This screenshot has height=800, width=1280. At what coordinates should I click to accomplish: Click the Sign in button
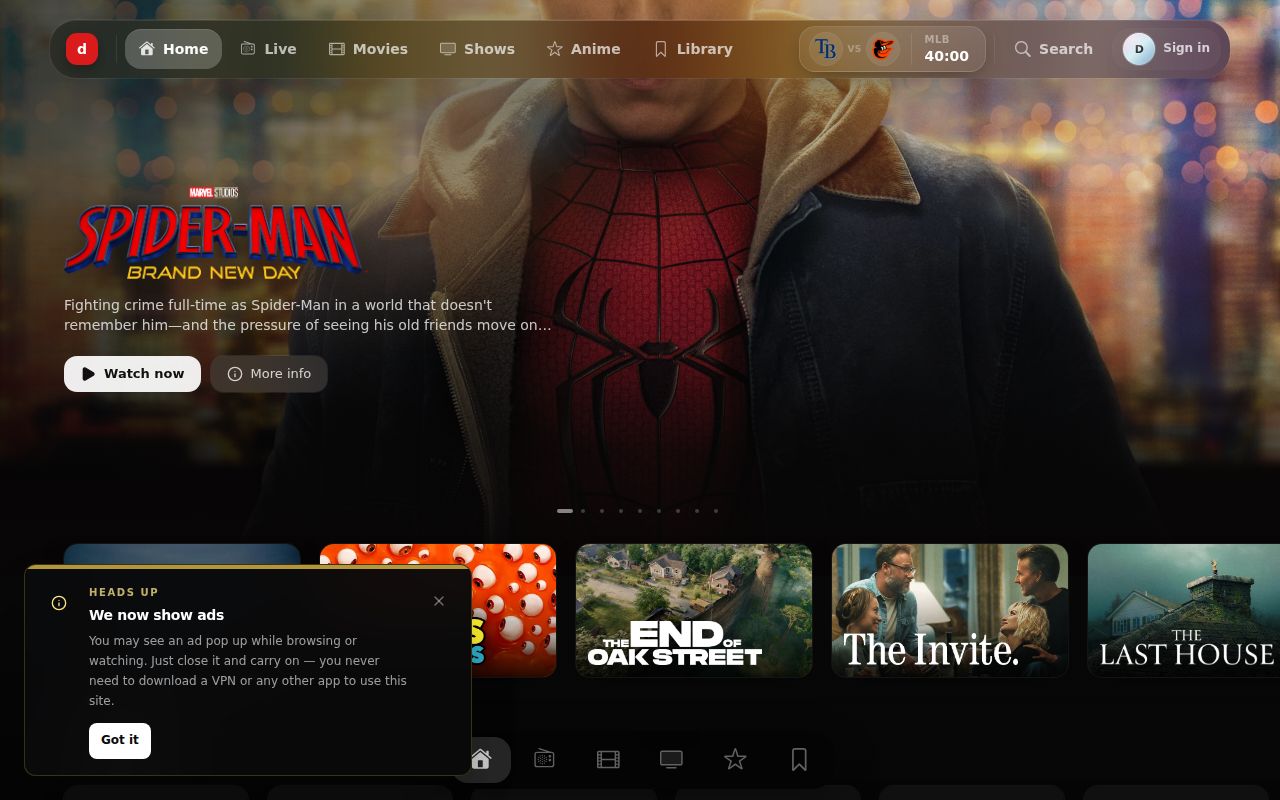coord(1167,48)
